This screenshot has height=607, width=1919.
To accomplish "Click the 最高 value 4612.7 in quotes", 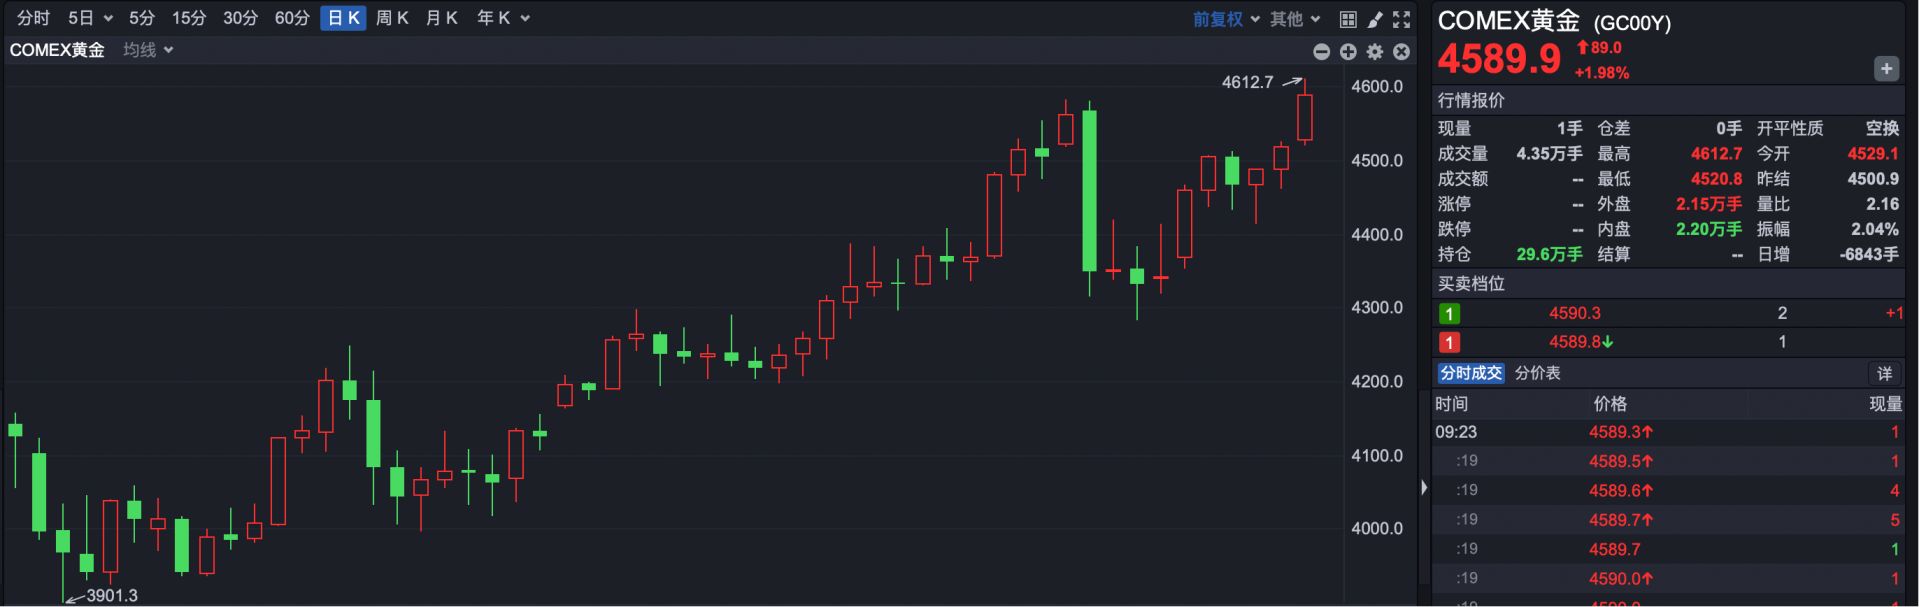I will [1716, 154].
